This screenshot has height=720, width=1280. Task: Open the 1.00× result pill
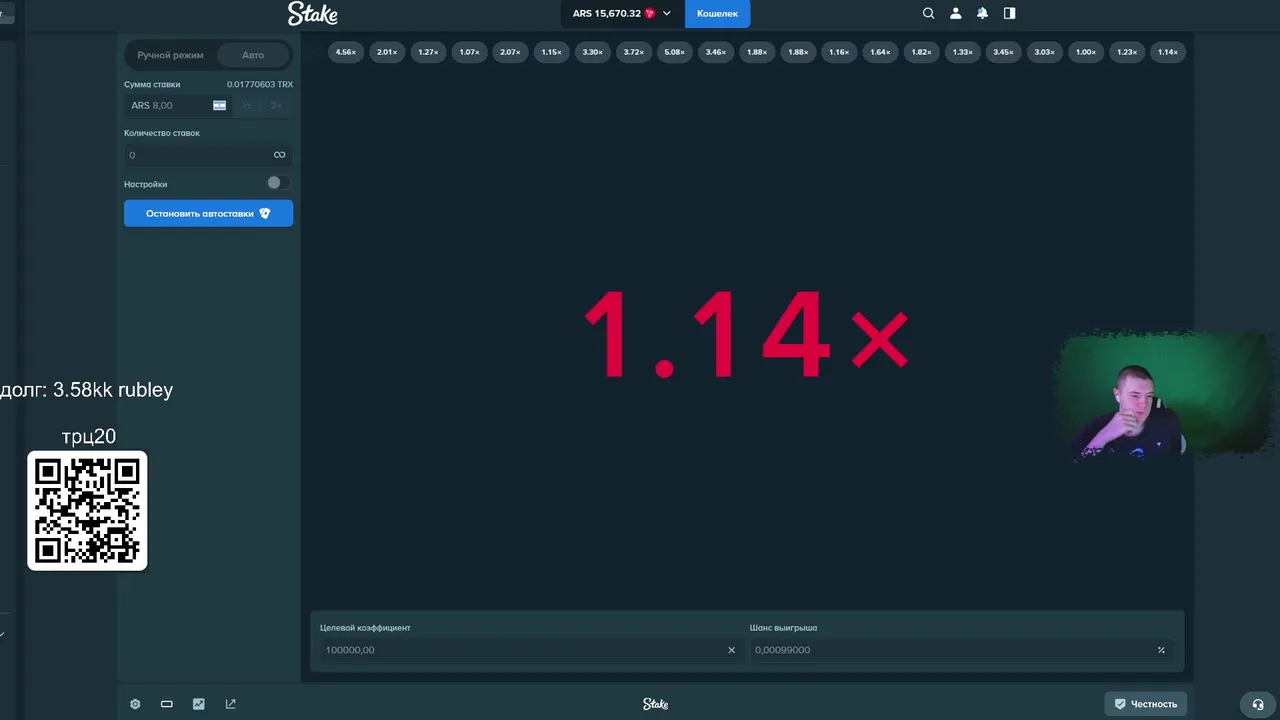(1086, 52)
